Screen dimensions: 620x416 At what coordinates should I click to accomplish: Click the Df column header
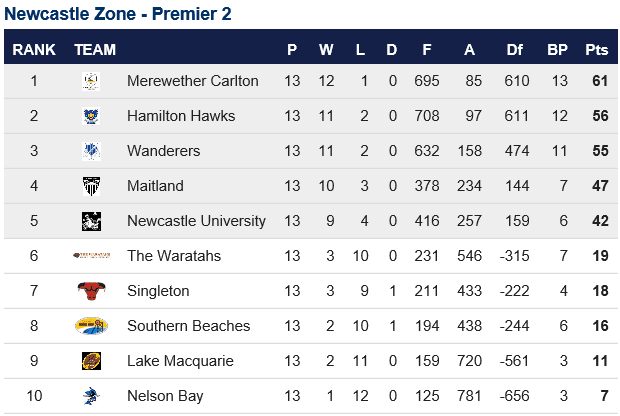(514, 50)
